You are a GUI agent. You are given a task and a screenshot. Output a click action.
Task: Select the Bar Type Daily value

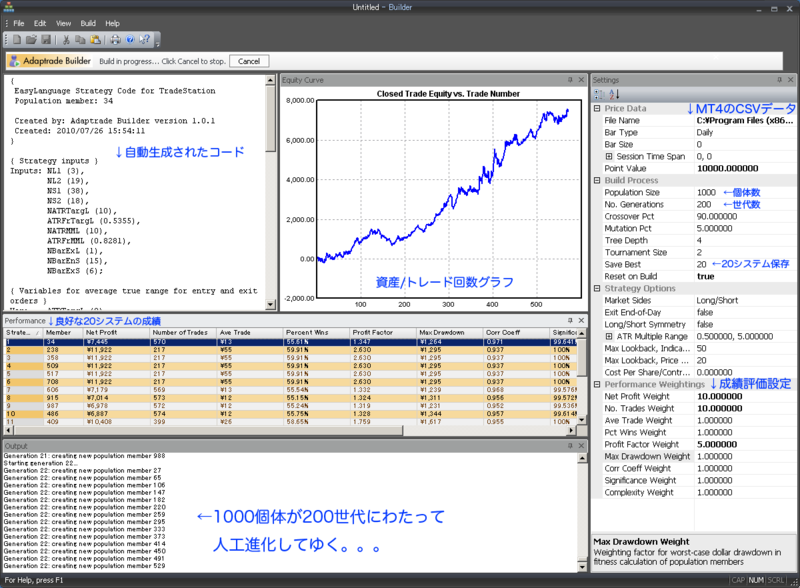tap(705, 132)
